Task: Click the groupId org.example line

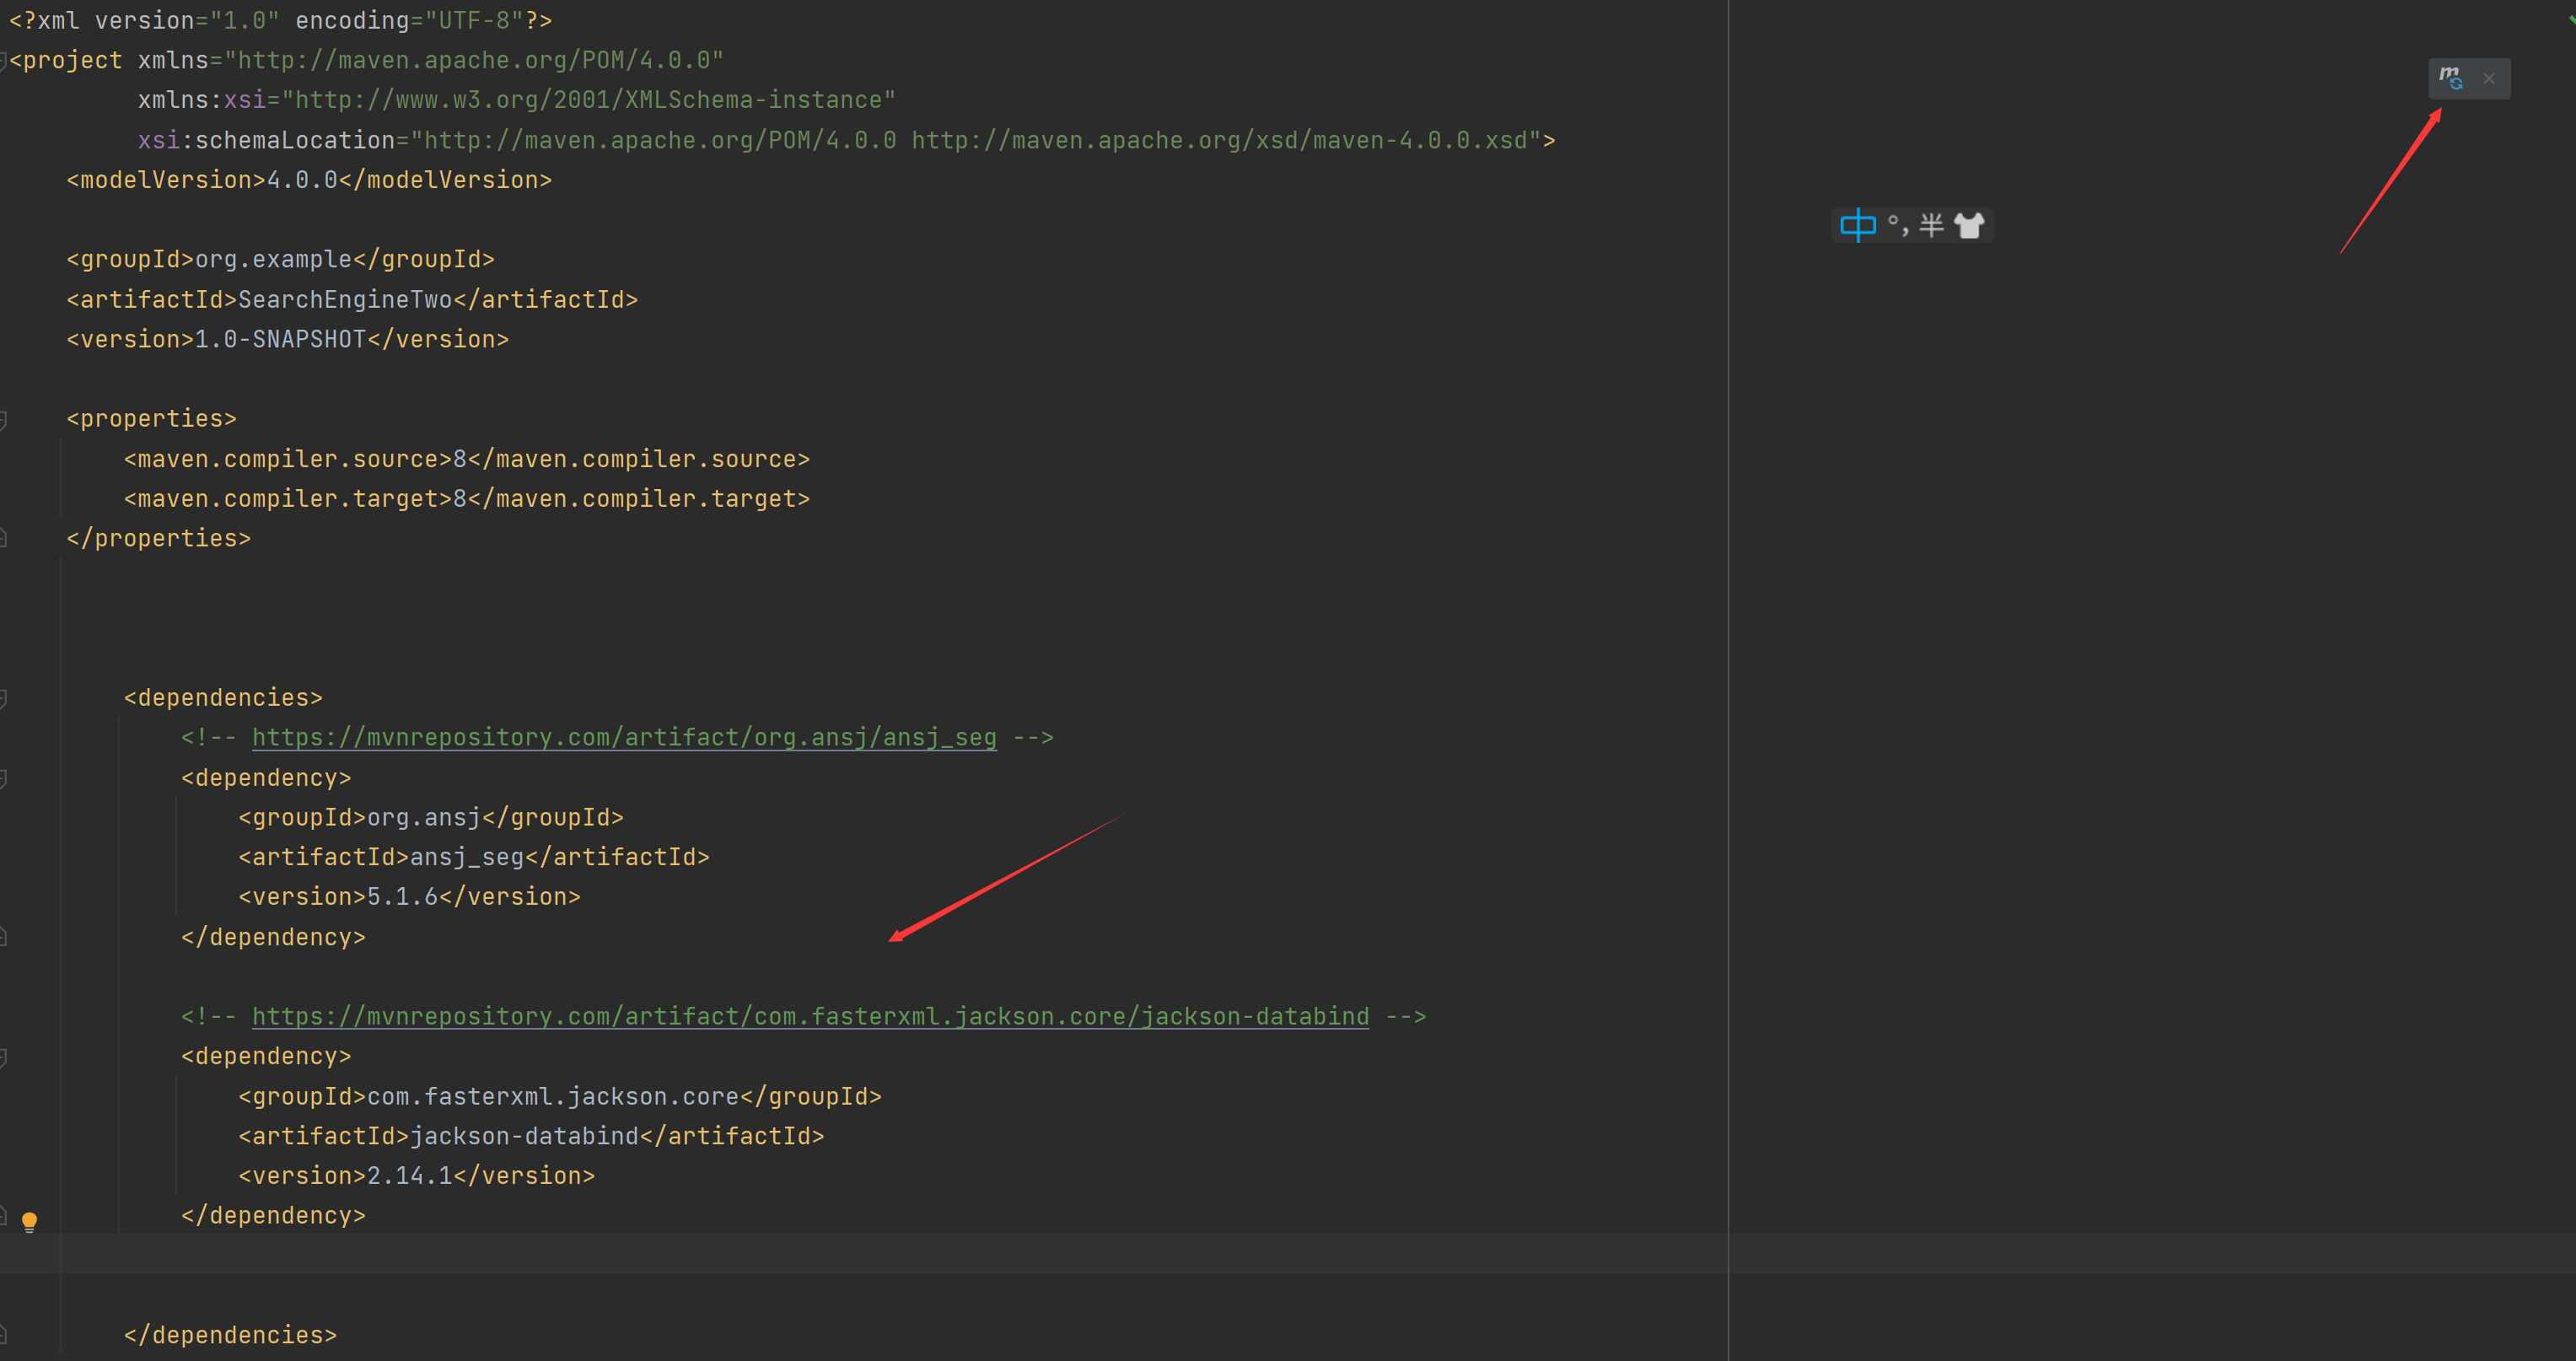Action: [280, 260]
